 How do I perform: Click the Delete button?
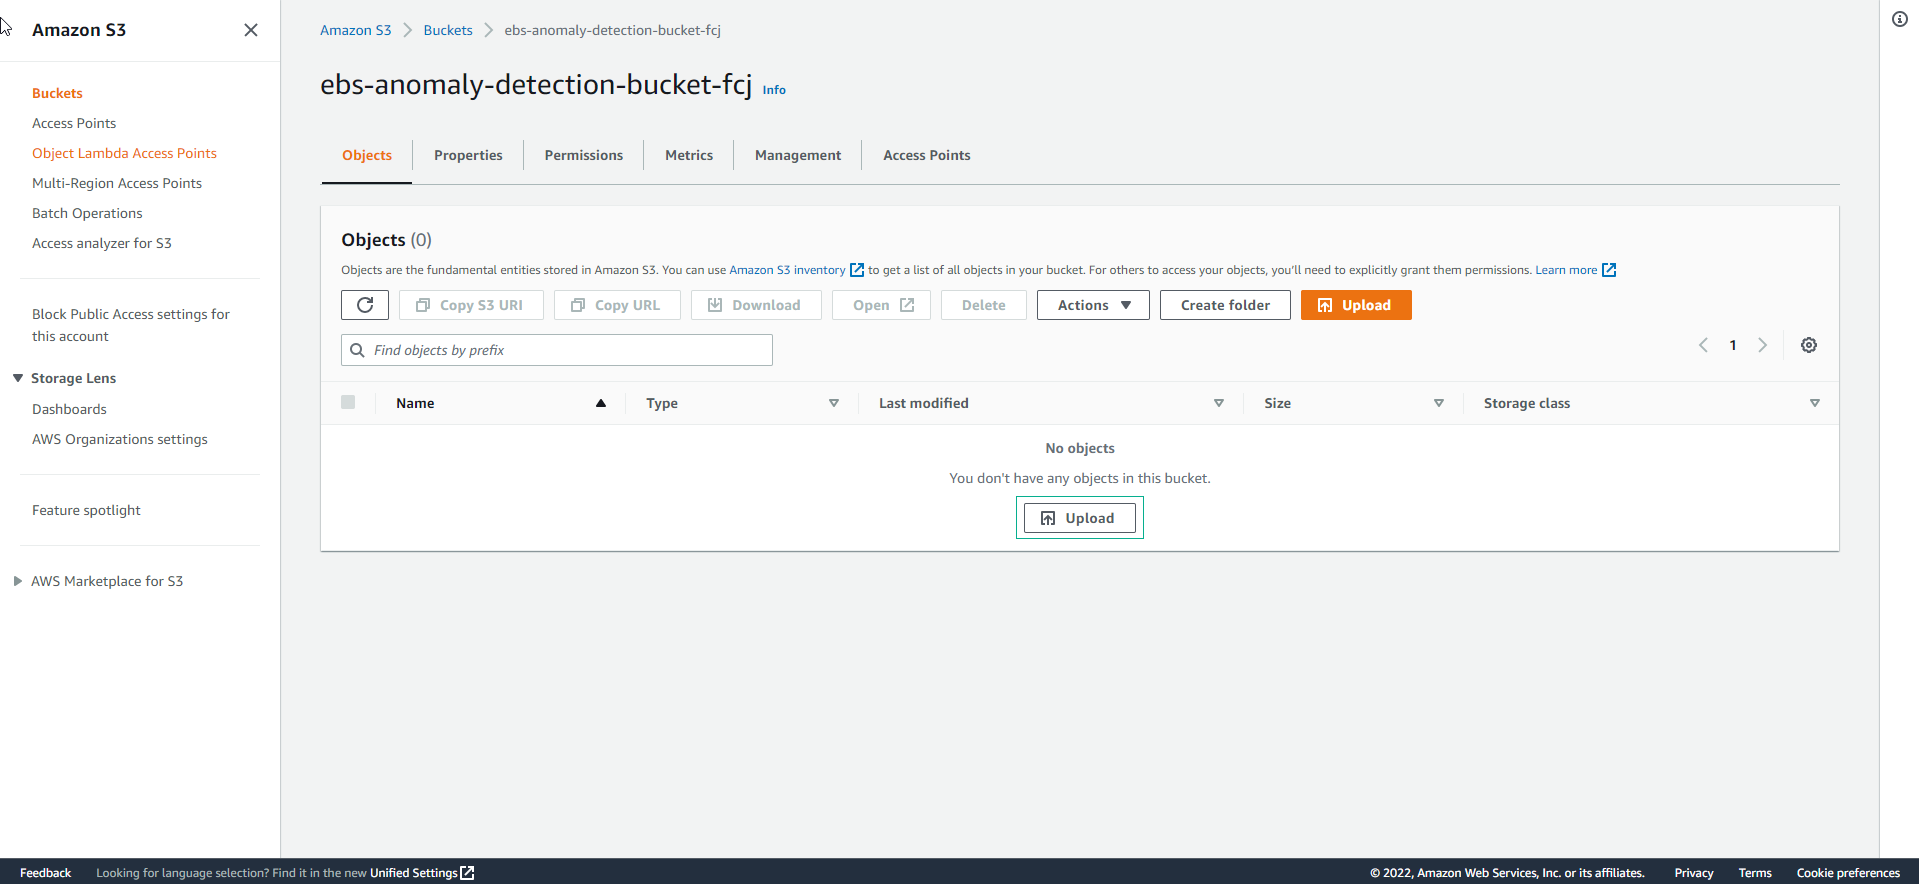tap(984, 305)
